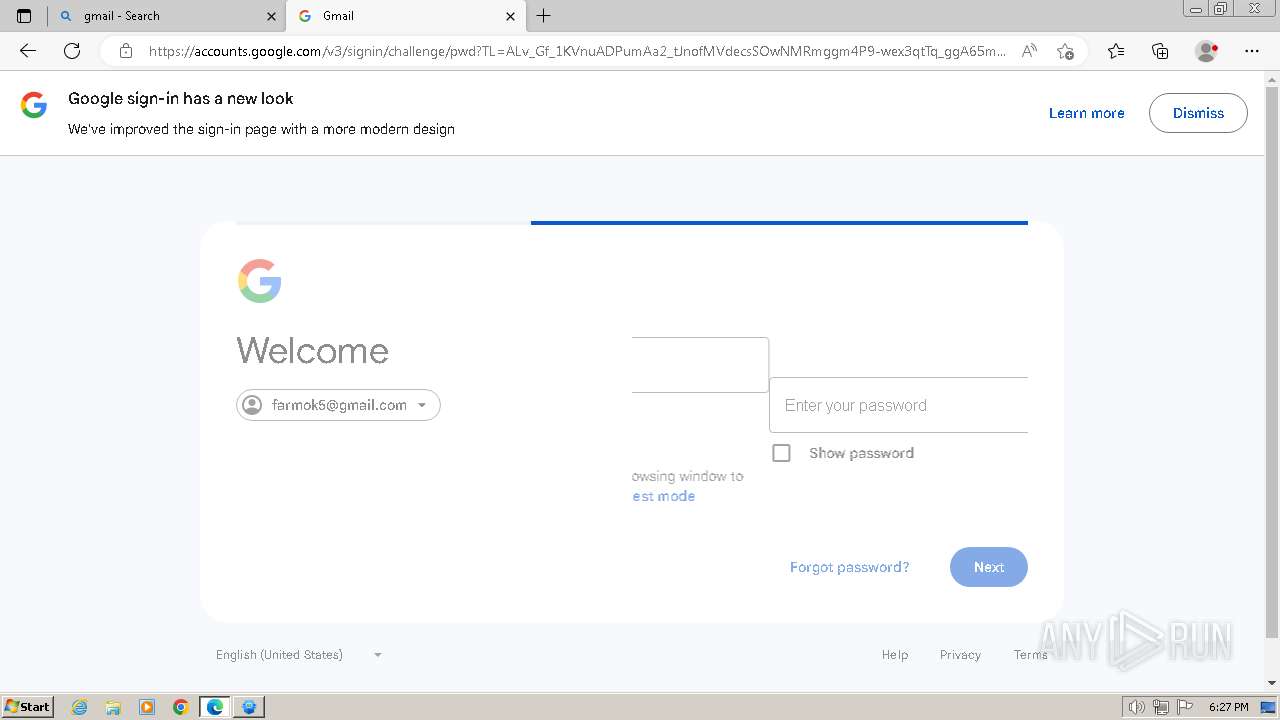Open Read aloud in address bar
The image size is (1280, 720).
(x=1029, y=51)
